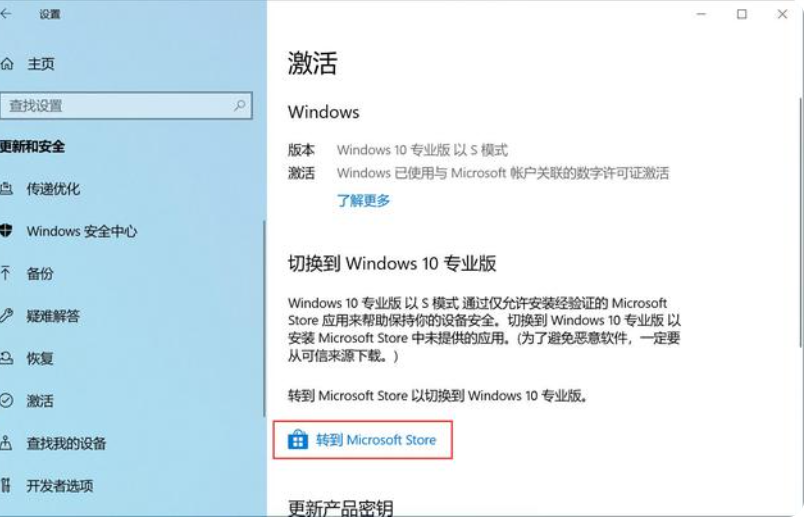Click the 备份 backup arrow icon
Screen dimensions: 804x518
(x=6, y=273)
